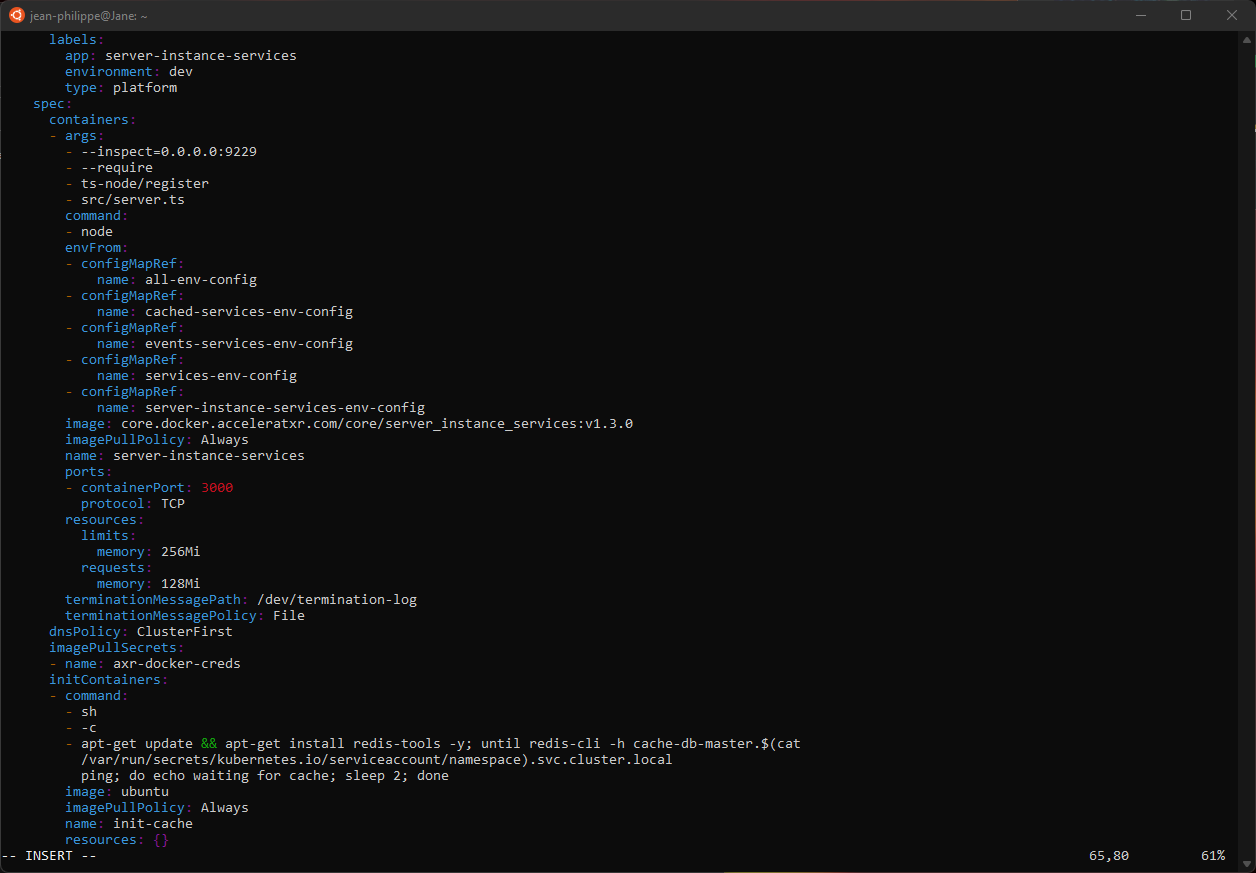
Task: Click the all-env-config name value
Action: click(x=201, y=280)
